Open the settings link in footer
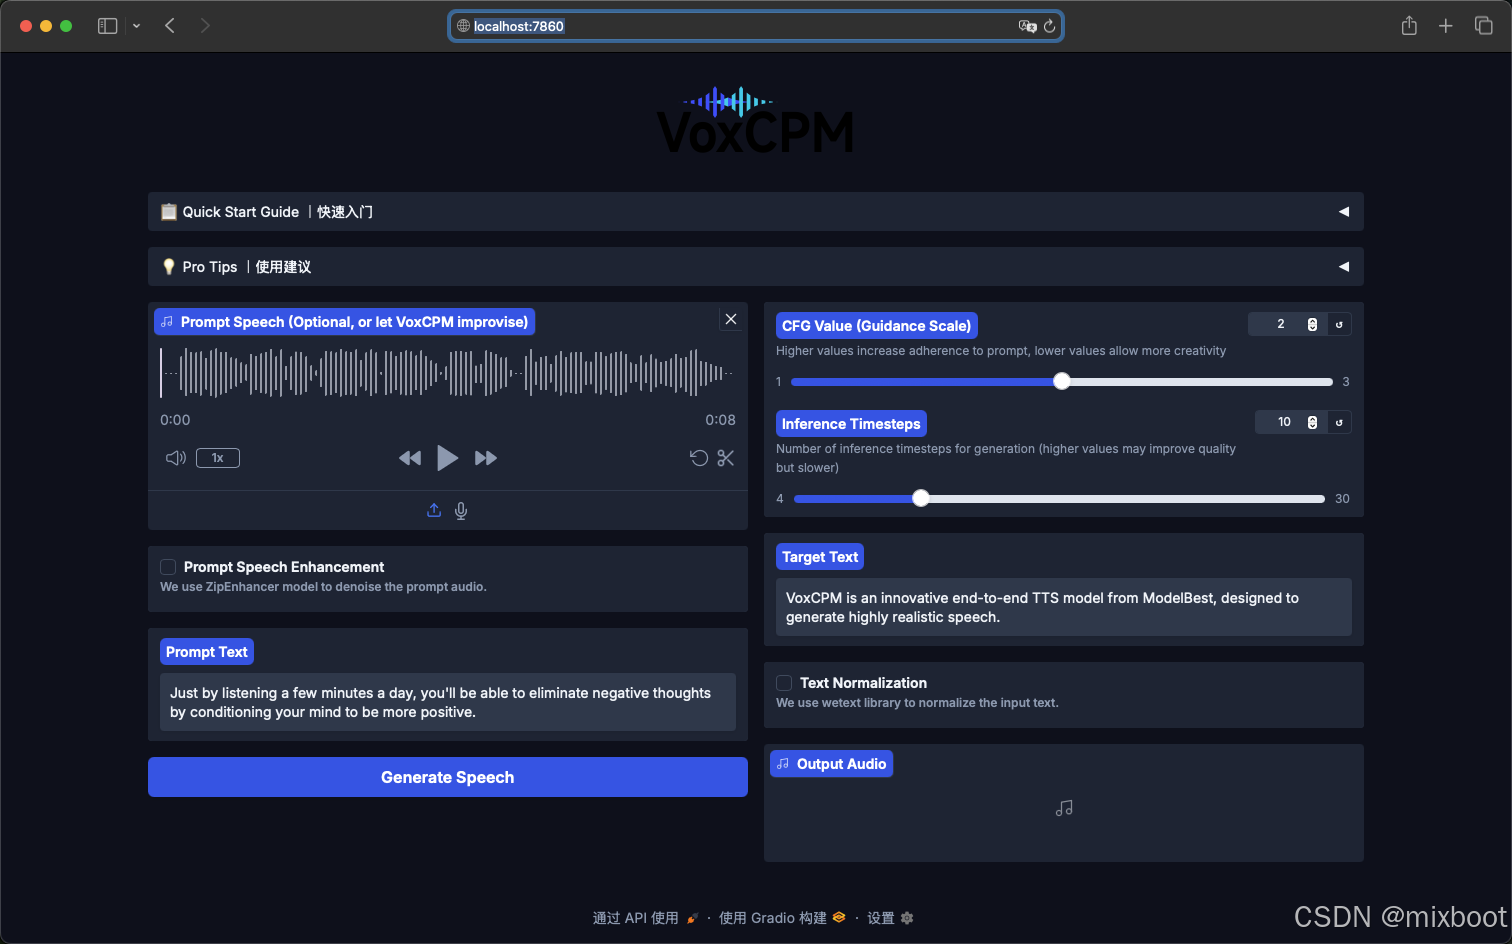Viewport: 1512px width, 944px height. (890, 918)
